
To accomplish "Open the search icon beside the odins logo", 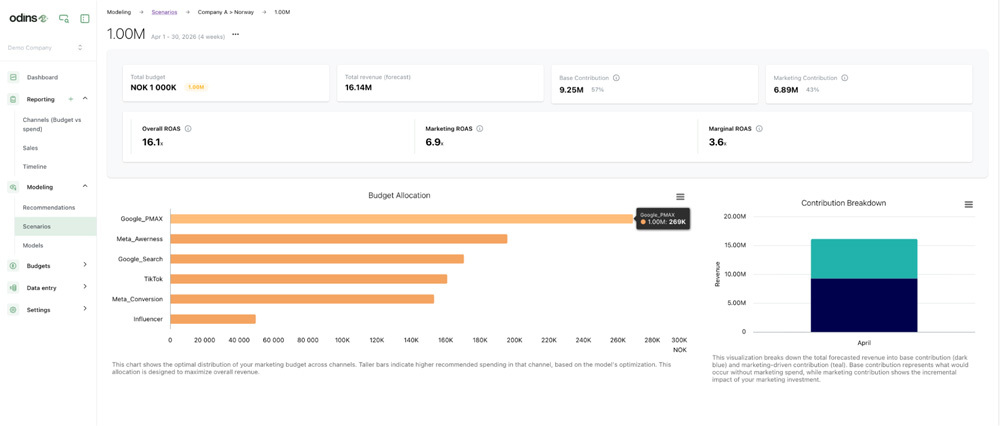I will (x=64, y=18).
